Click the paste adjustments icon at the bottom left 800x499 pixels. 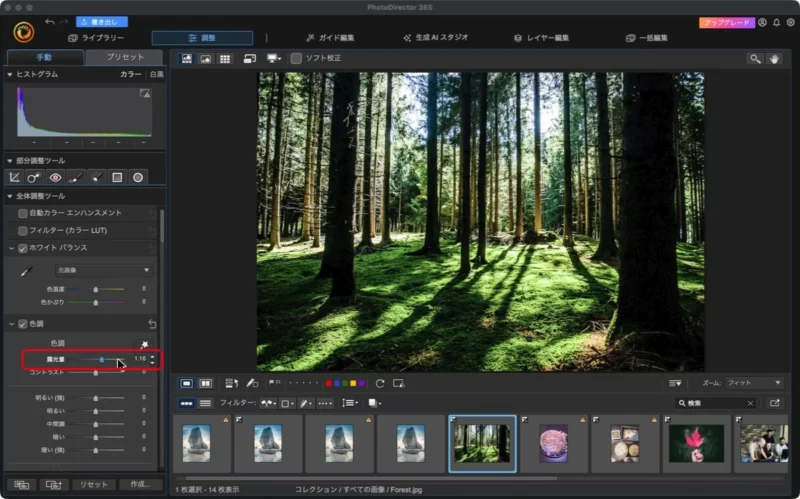tap(54, 484)
